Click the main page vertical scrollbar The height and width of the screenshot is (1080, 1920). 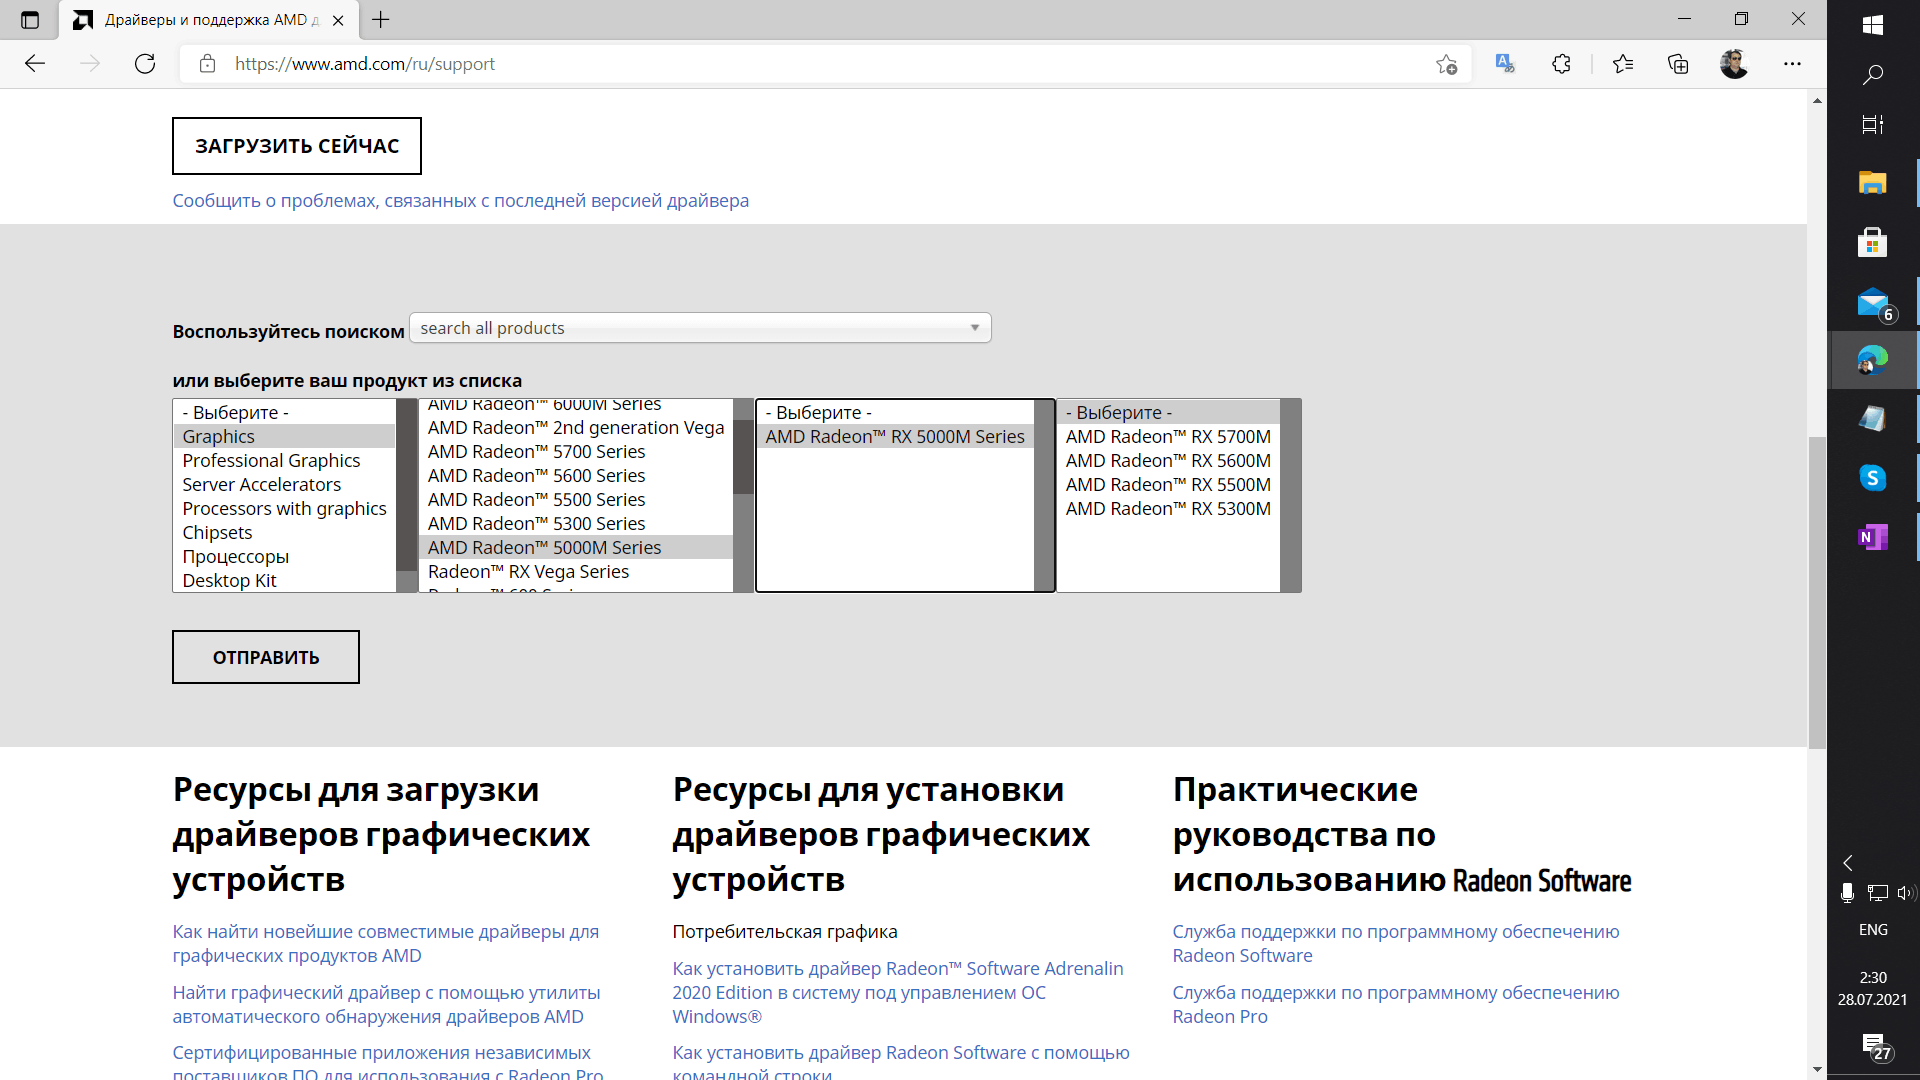coord(1817,592)
